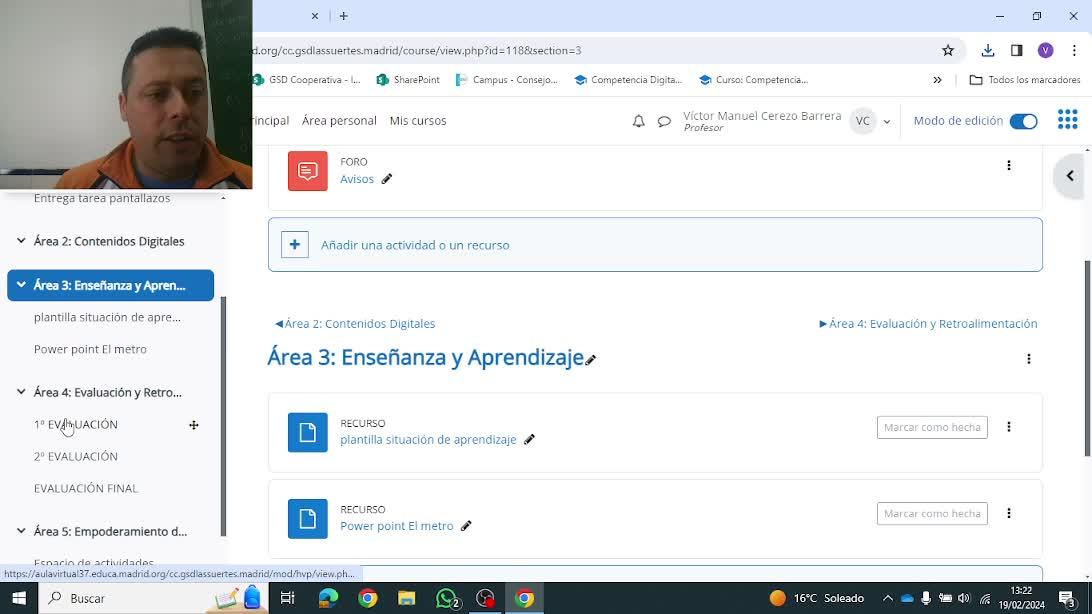The height and width of the screenshot is (614, 1092).
Task: Open user menu dropdown arrow
Action: (x=887, y=121)
